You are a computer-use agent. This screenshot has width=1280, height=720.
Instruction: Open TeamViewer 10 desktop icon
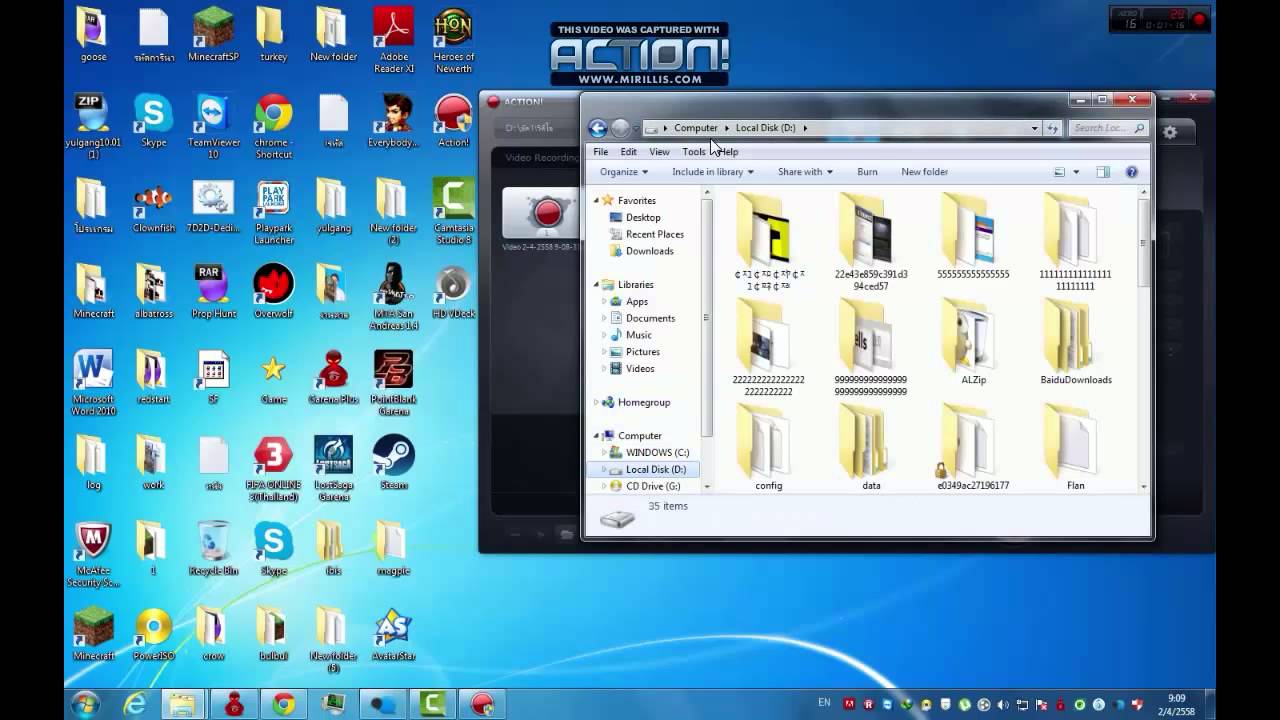(213, 127)
